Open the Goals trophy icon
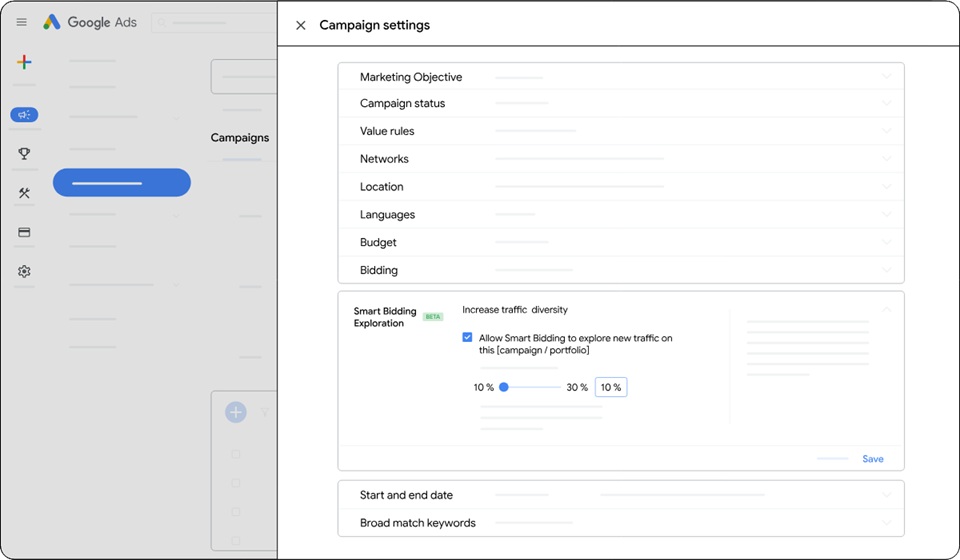This screenshot has height=560, width=960. coord(24,154)
